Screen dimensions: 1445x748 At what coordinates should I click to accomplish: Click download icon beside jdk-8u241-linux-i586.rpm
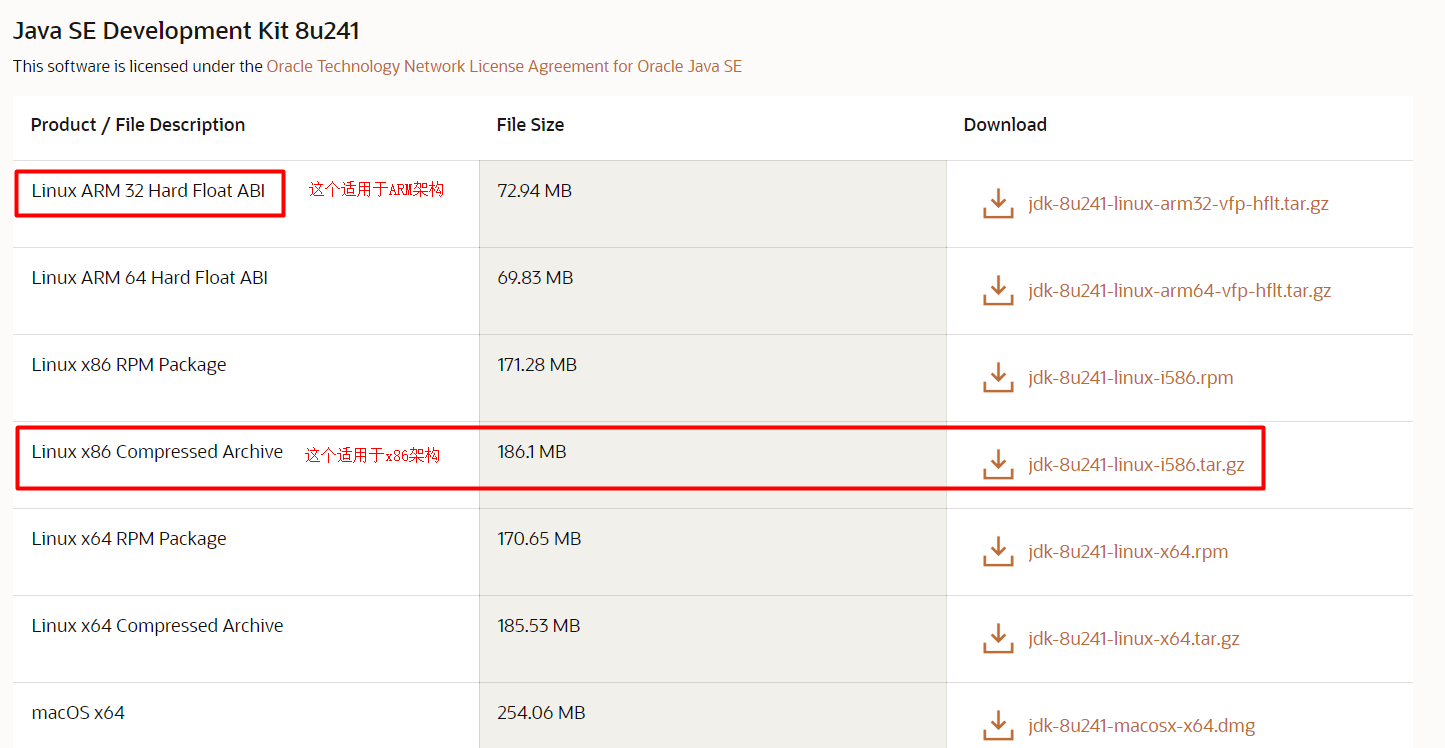click(x=998, y=378)
